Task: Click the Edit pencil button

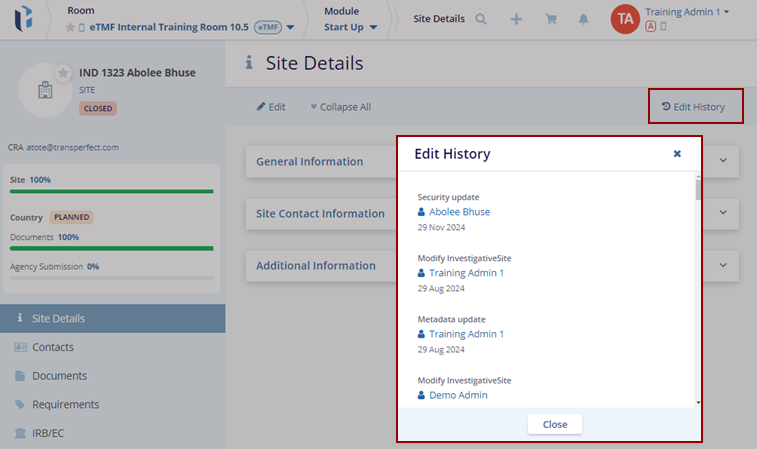Action: pyautogui.click(x=271, y=107)
